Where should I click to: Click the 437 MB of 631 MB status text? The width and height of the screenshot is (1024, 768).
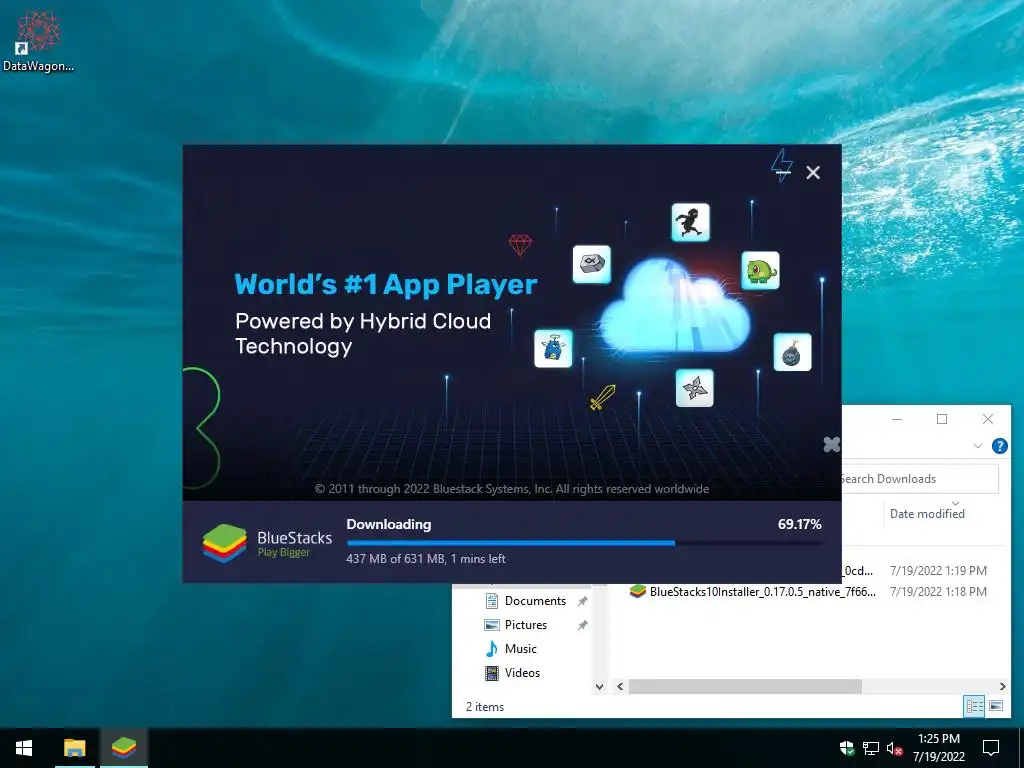tap(426, 559)
